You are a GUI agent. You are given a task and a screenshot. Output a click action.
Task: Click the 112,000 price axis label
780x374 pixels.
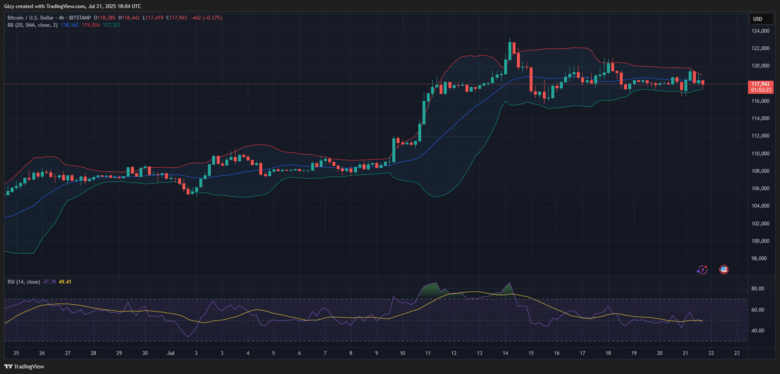tap(761, 136)
